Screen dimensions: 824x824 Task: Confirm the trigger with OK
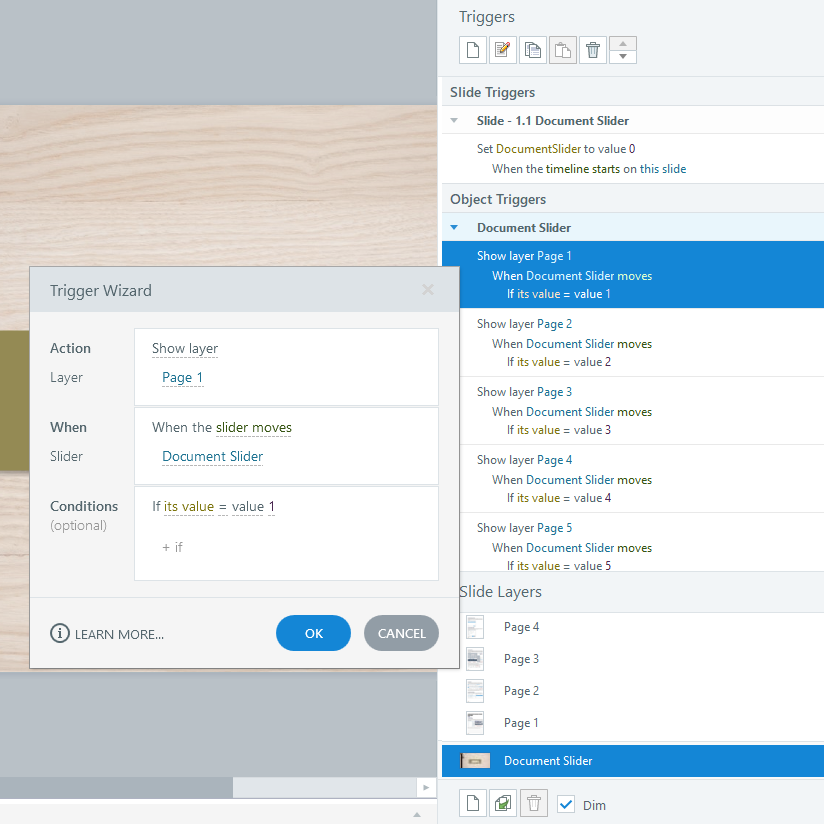[313, 633]
